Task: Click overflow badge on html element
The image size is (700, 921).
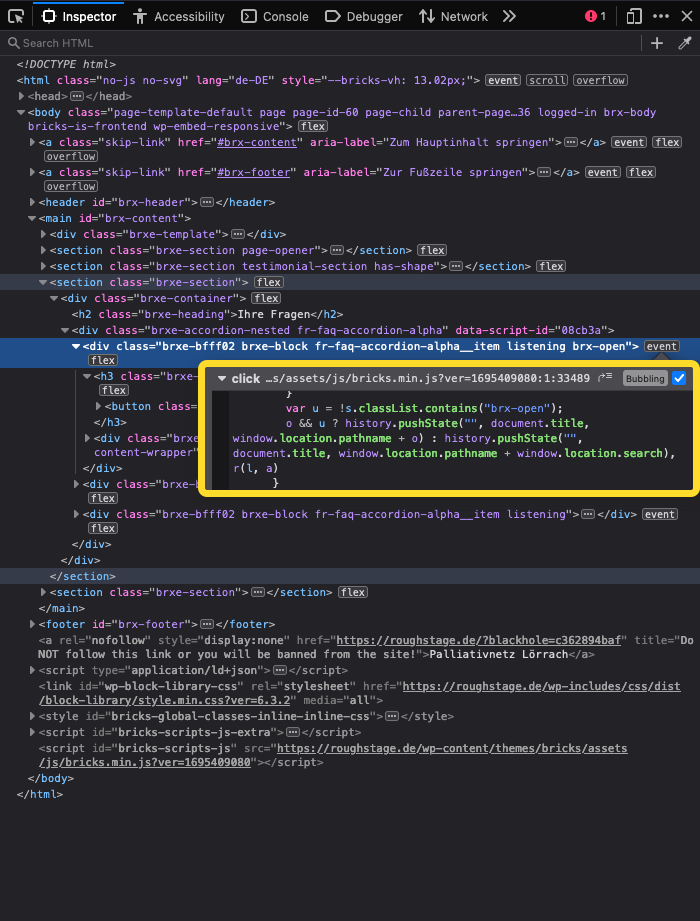Action: [600, 80]
